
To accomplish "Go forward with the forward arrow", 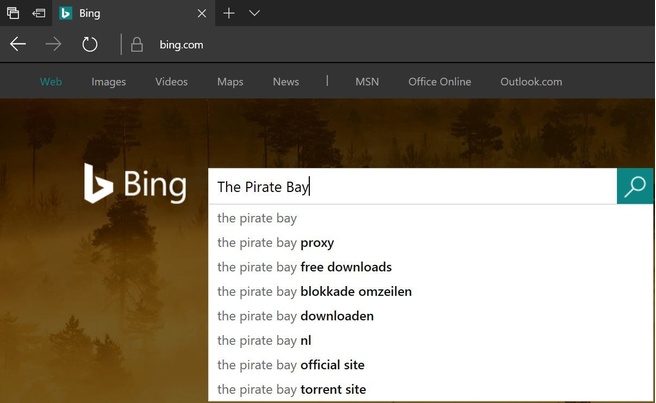I will tap(54, 44).
